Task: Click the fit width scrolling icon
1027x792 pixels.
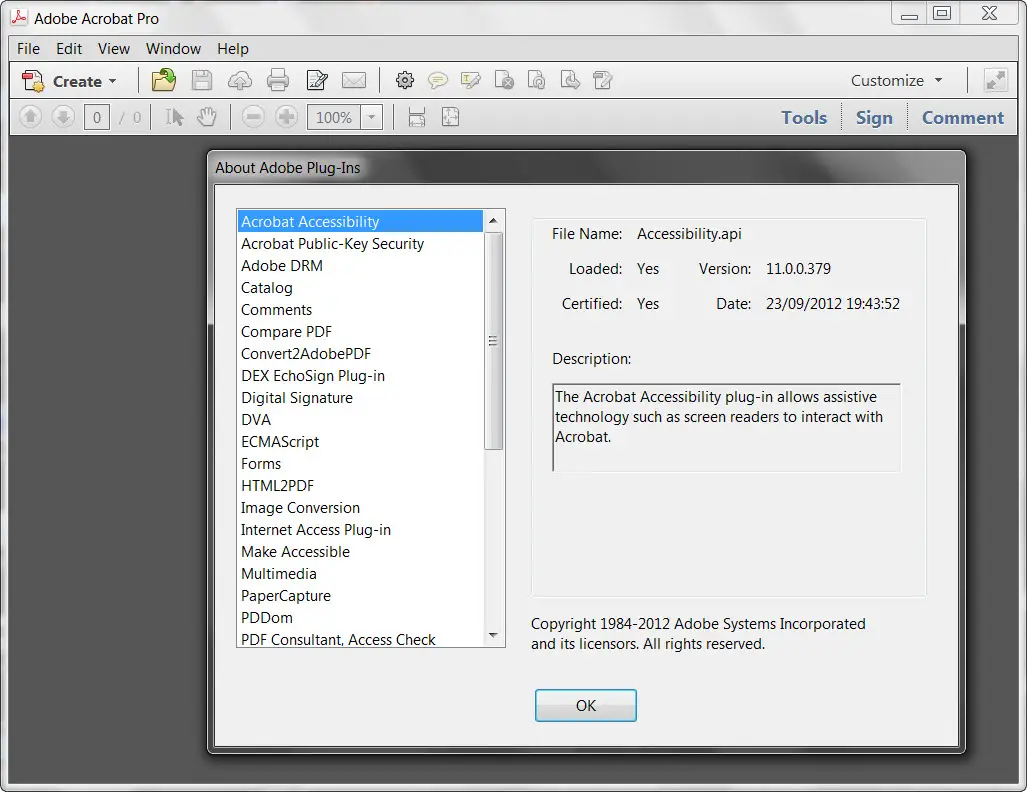Action: (417, 117)
